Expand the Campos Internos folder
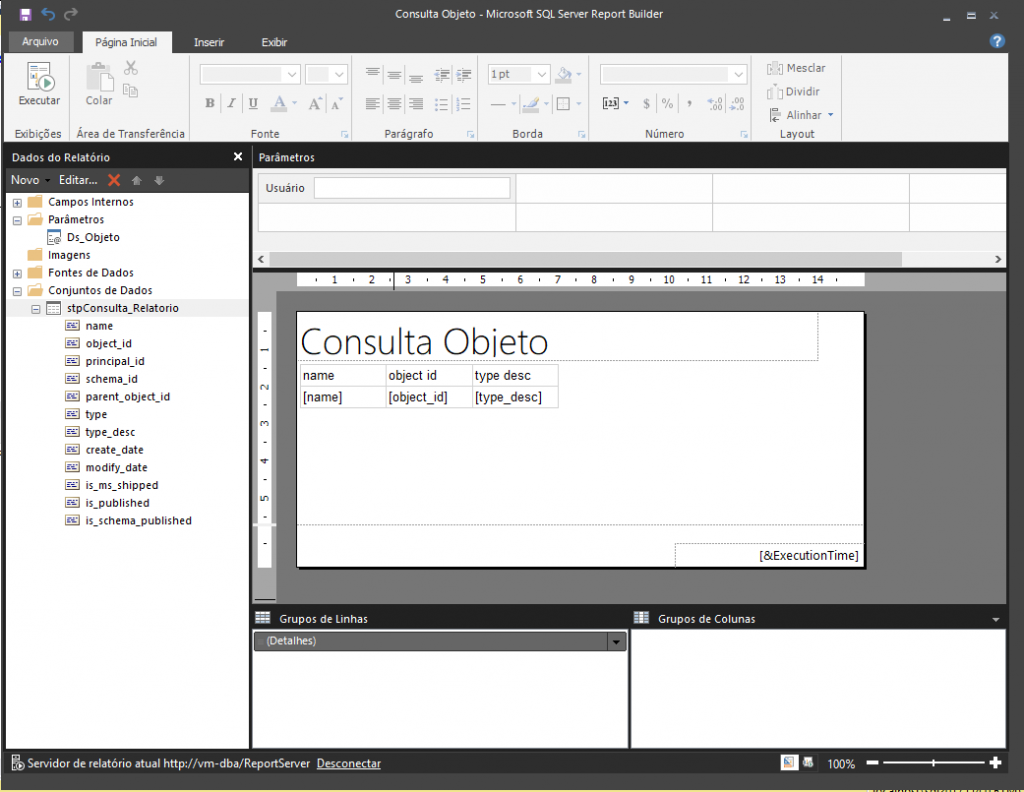This screenshot has width=1024, height=792. pyautogui.click(x=17, y=202)
